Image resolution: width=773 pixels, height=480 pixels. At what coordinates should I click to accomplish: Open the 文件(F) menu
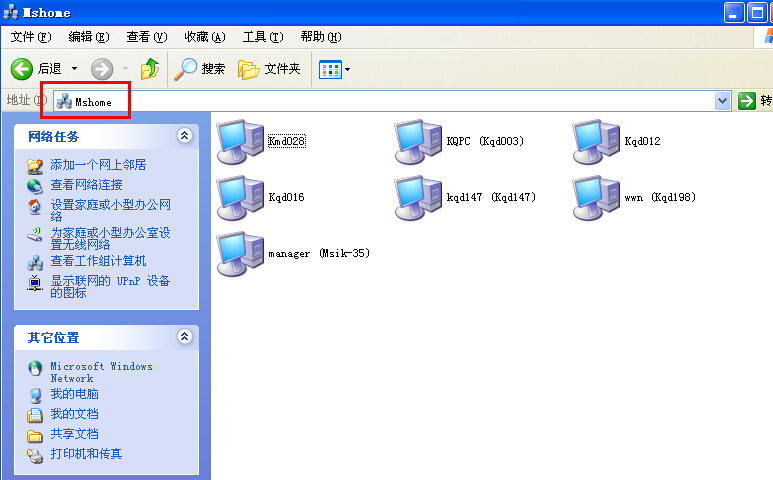click(30, 37)
